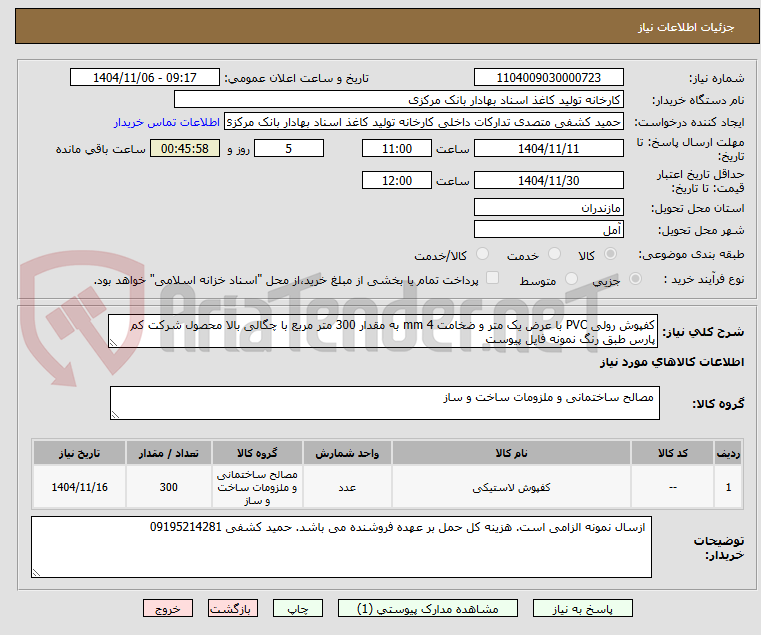
Task: Click the توضیحات خریدار notes box
Action: pyautogui.click(x=341, y=547)
